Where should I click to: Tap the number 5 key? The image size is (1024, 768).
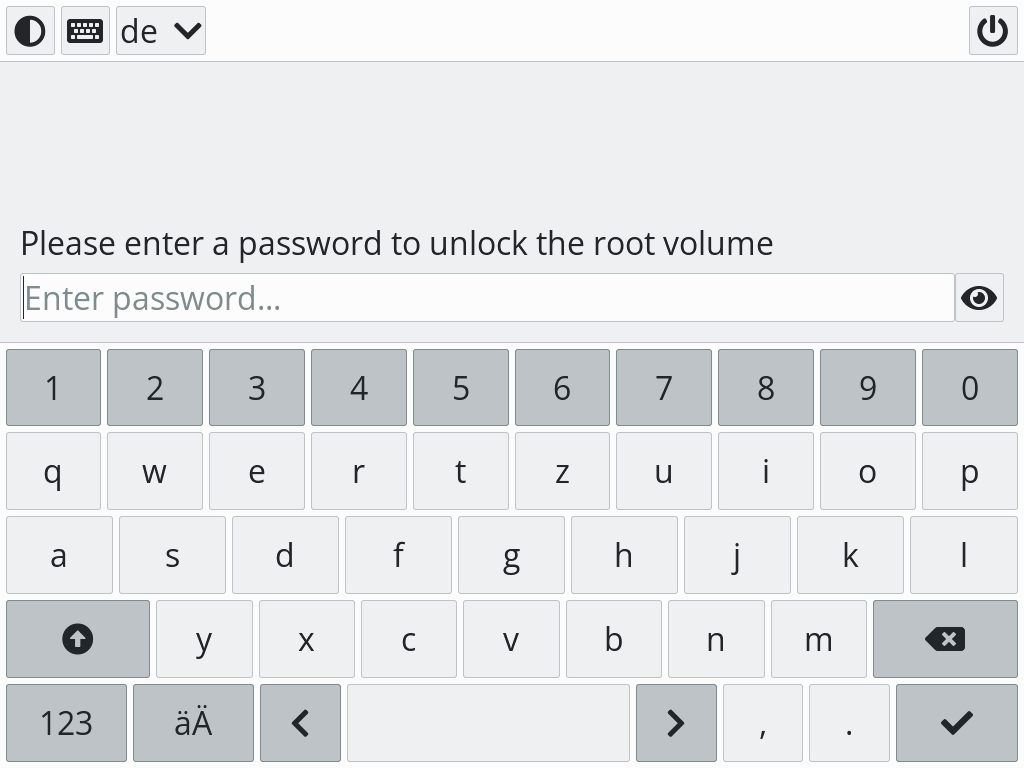pyautogui.click(x=460, y=388)
